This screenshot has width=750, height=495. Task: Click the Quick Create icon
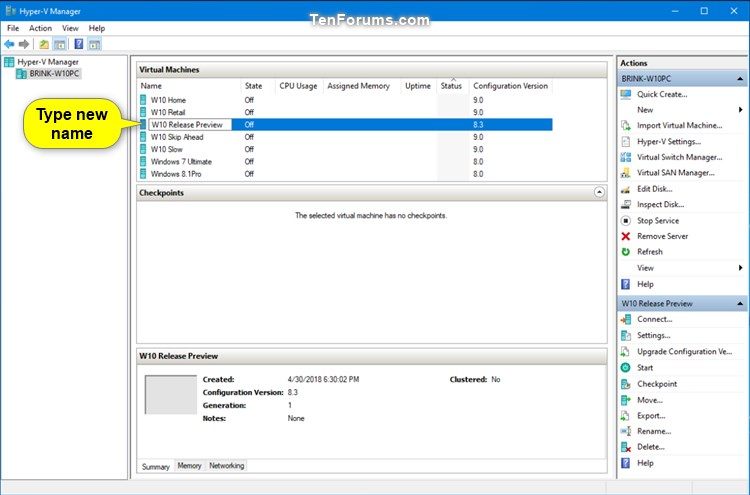click(626, 94)
